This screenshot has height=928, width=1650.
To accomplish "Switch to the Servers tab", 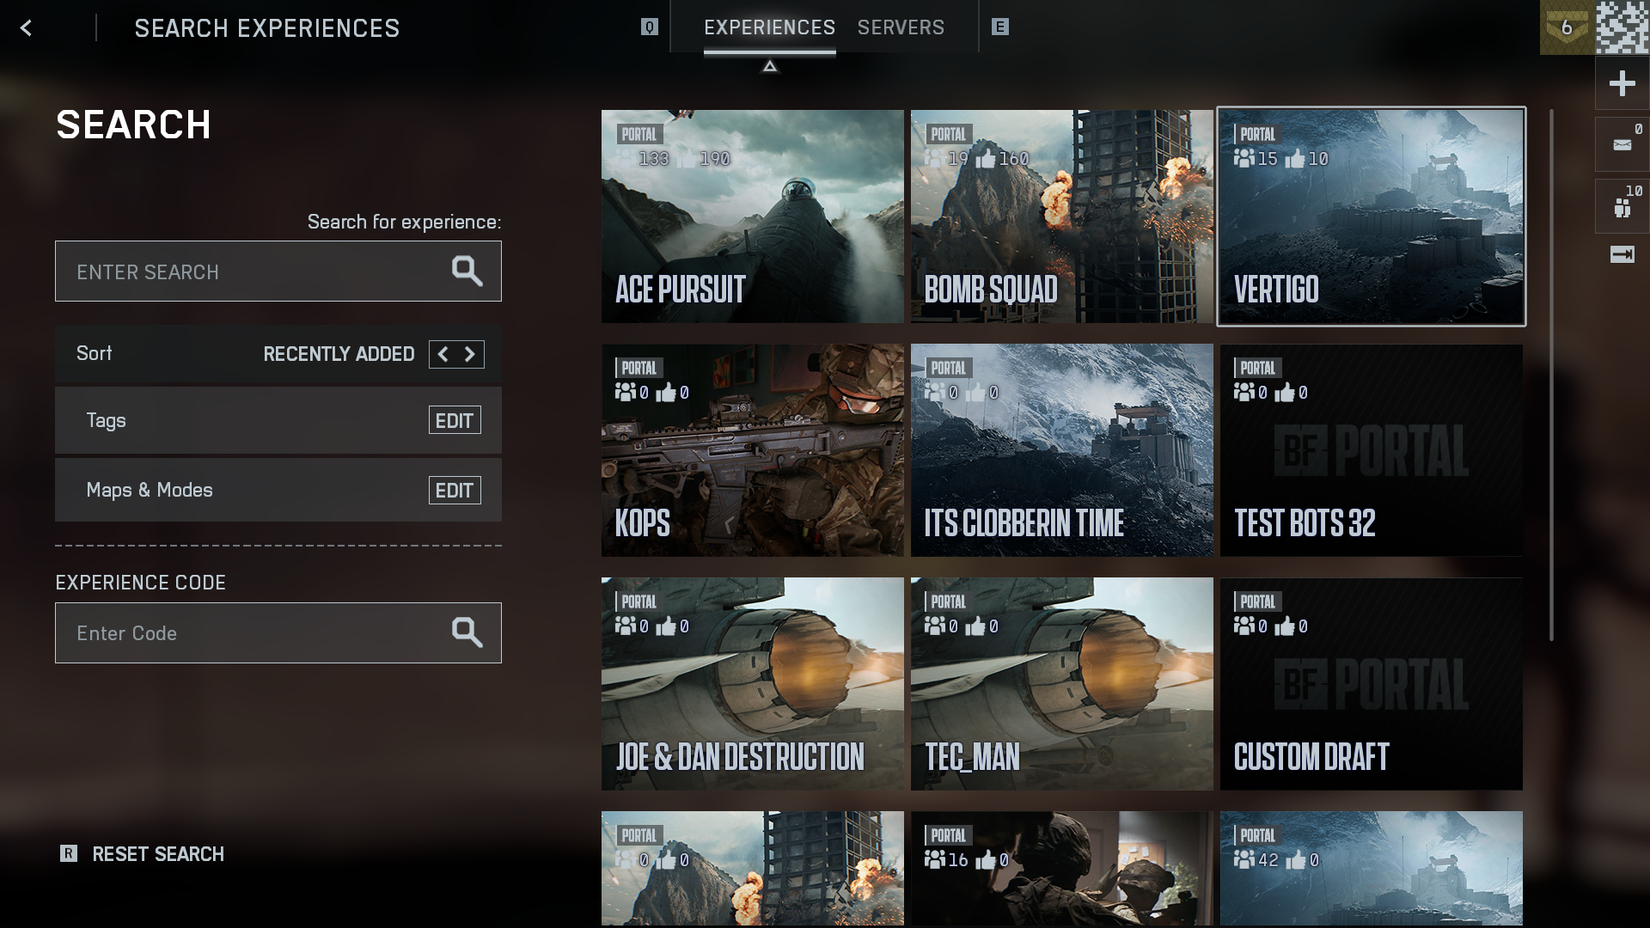I will (x=899, y=27).
